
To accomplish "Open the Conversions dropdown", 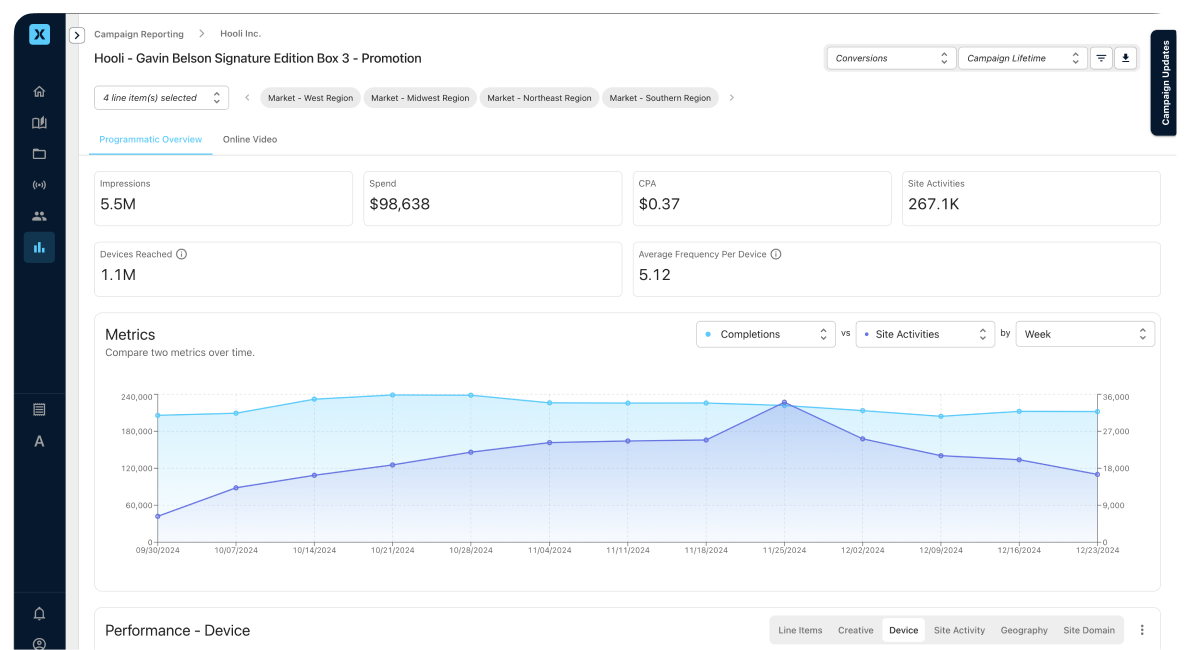I will point(891,58).
